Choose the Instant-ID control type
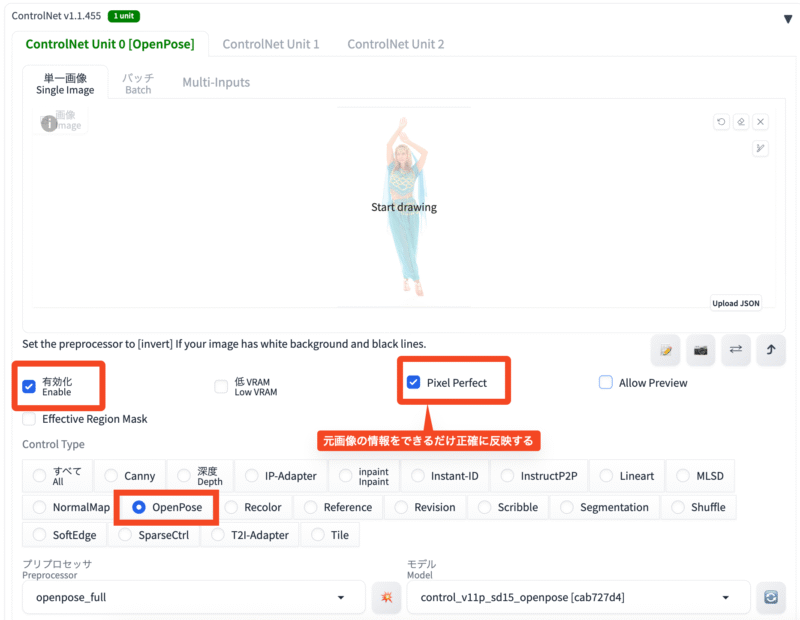800x620 pixels. pyautogui.click(x=445, y=476)
